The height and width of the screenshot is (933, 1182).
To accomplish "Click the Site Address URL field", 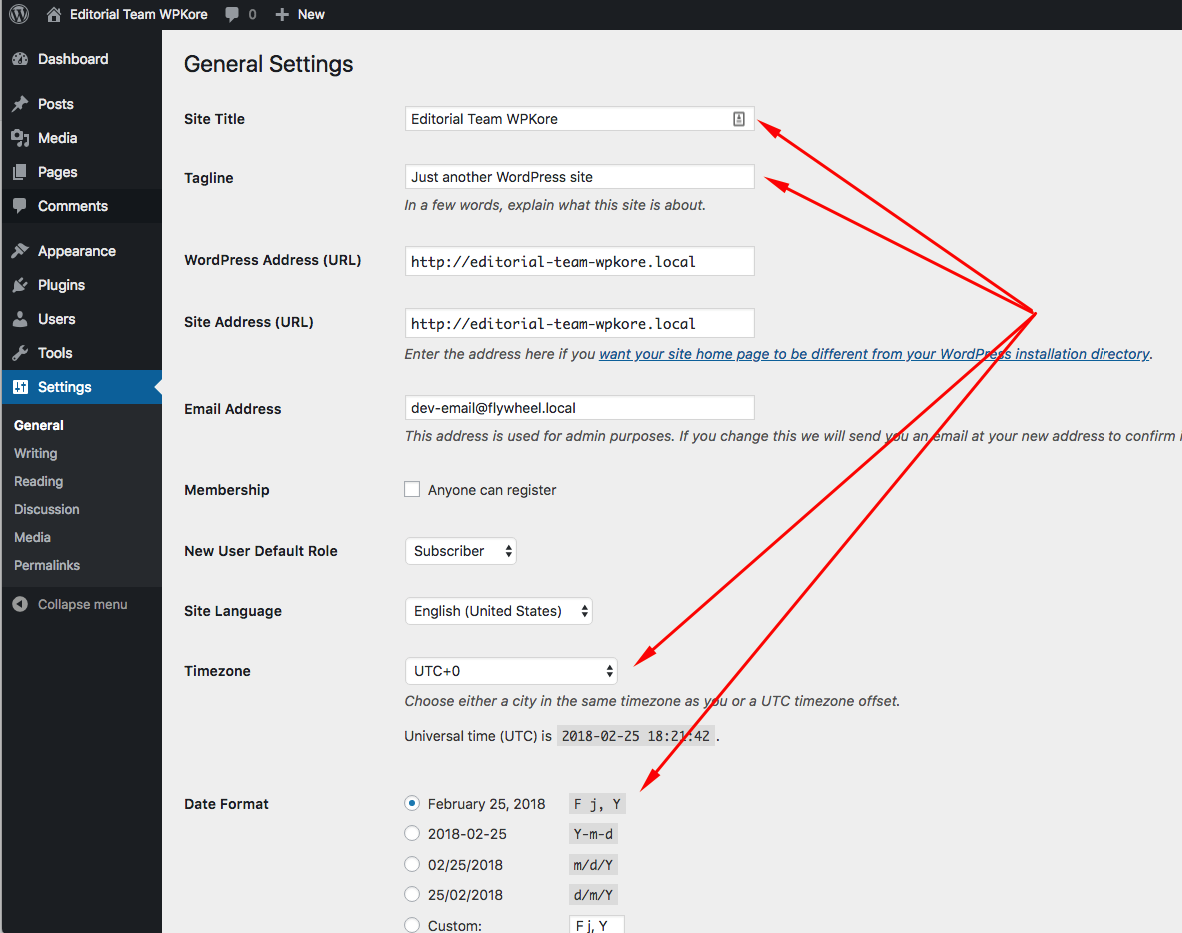I will [580, 323].
